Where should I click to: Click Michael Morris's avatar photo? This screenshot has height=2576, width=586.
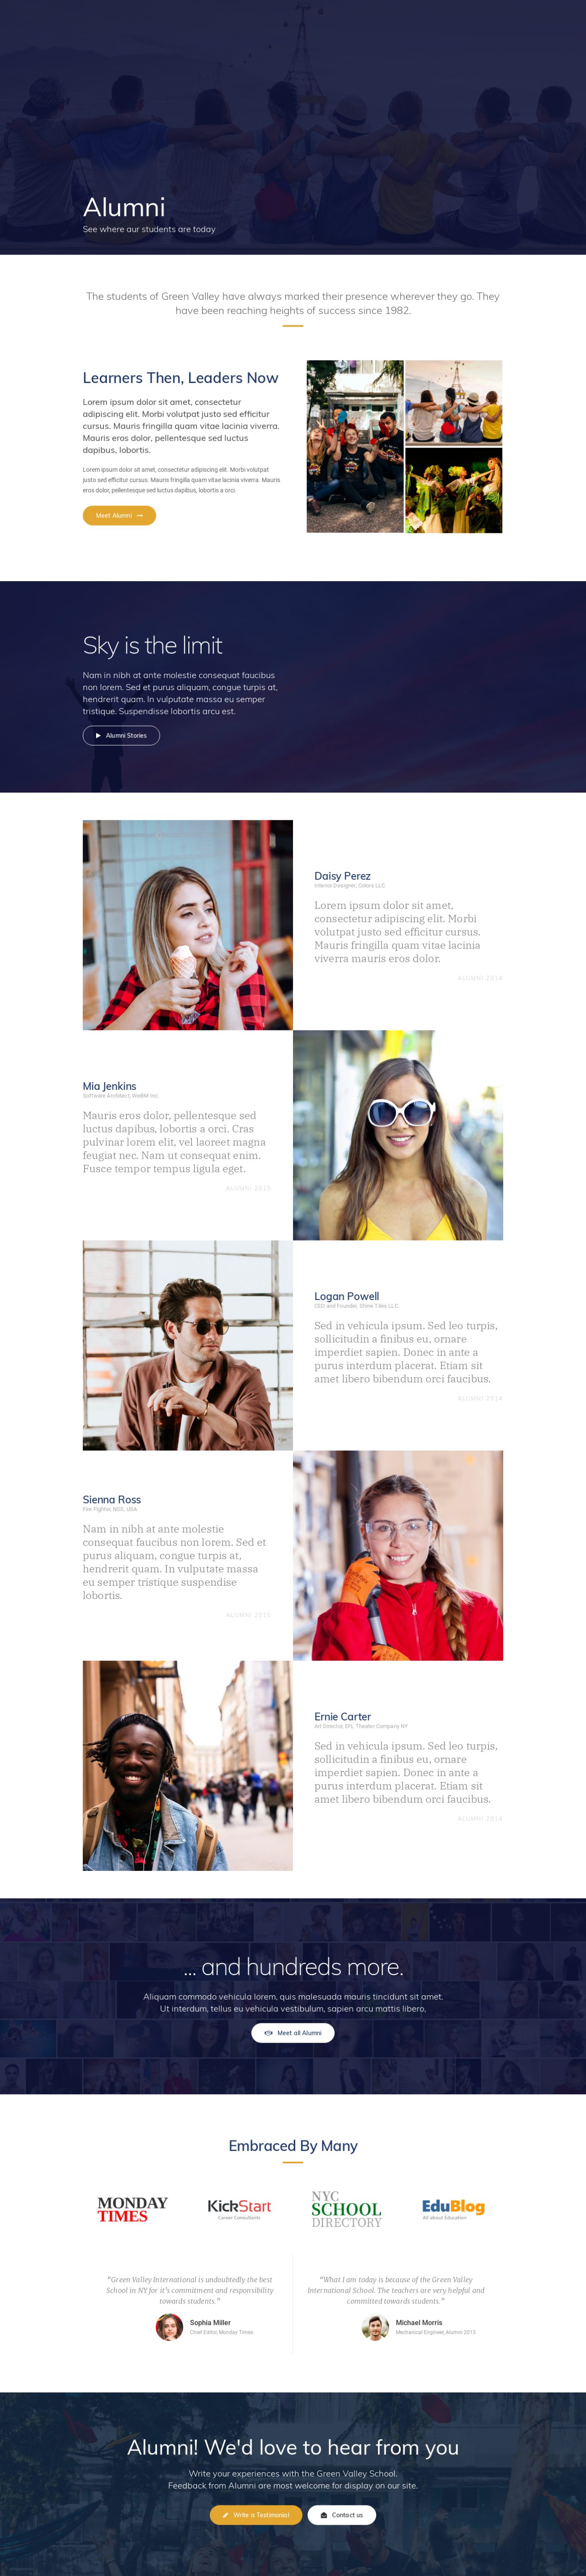375,2327
